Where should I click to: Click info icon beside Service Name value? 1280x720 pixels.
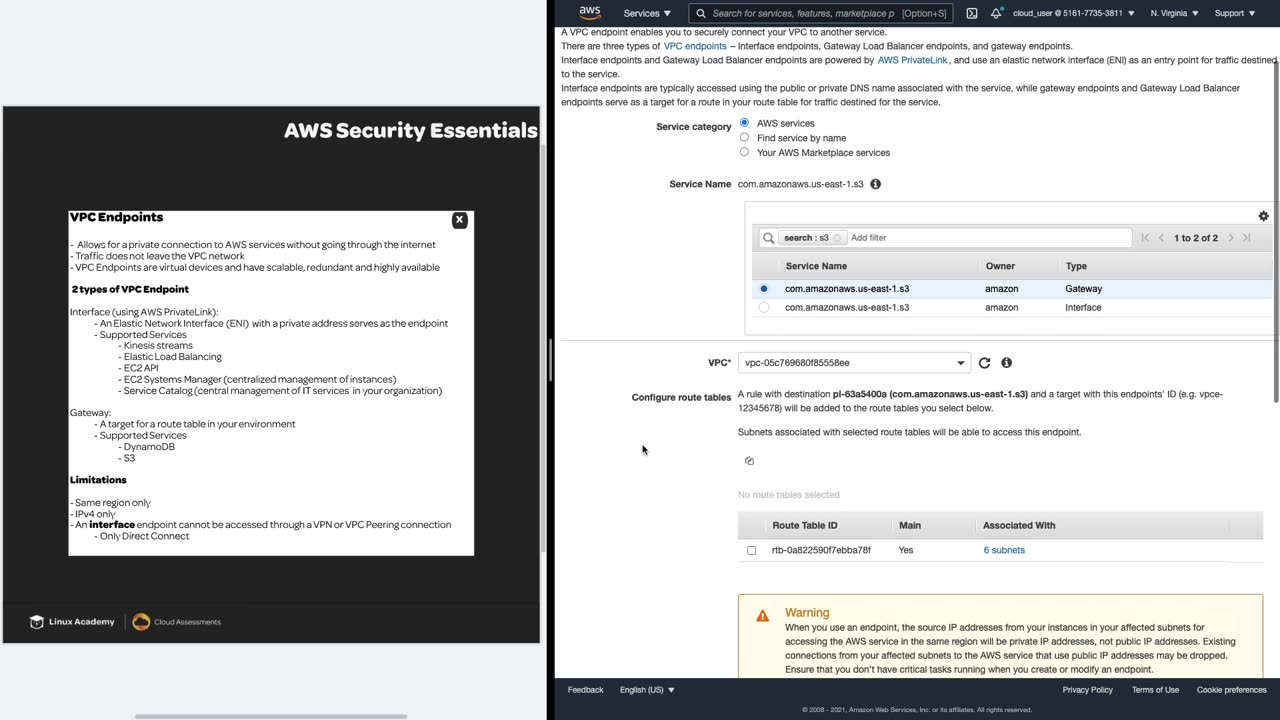tap(875, 184)
